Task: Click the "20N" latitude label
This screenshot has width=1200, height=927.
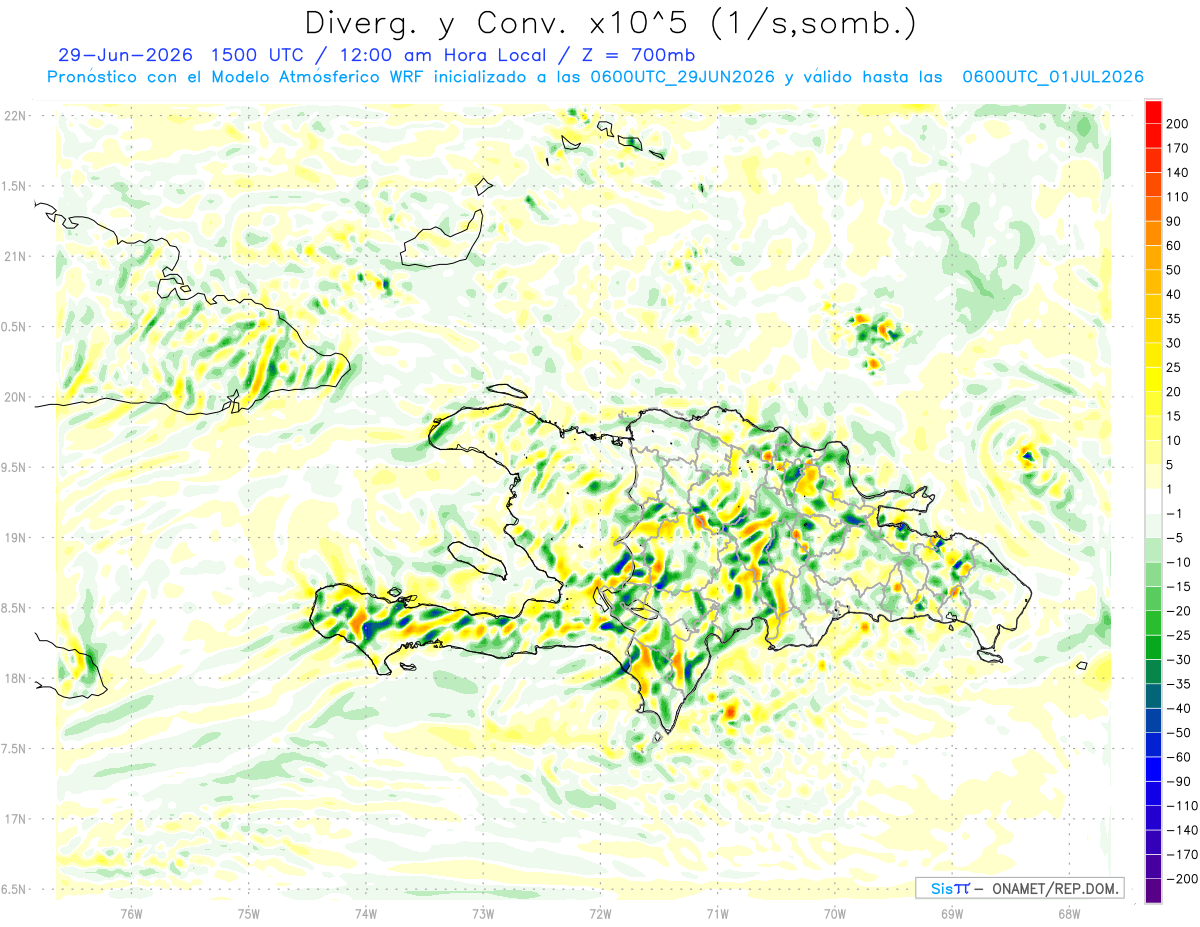Action: [x=16, y=397]
